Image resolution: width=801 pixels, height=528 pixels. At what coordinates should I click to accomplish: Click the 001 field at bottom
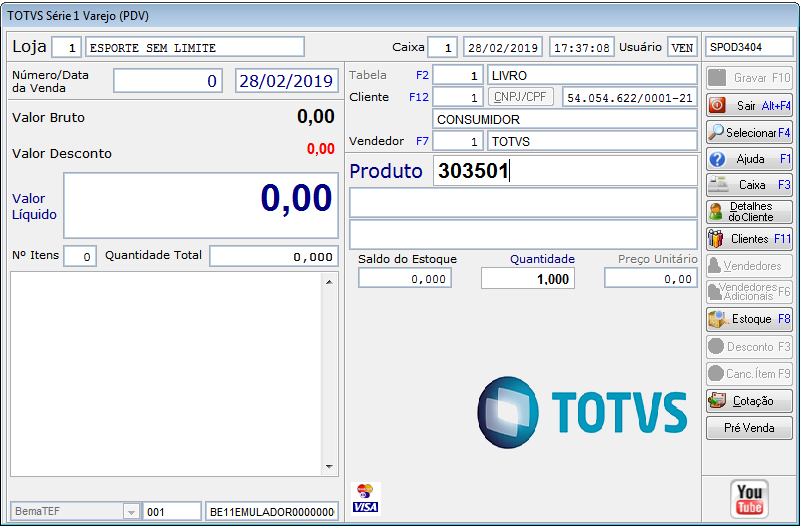pos(172,511)
